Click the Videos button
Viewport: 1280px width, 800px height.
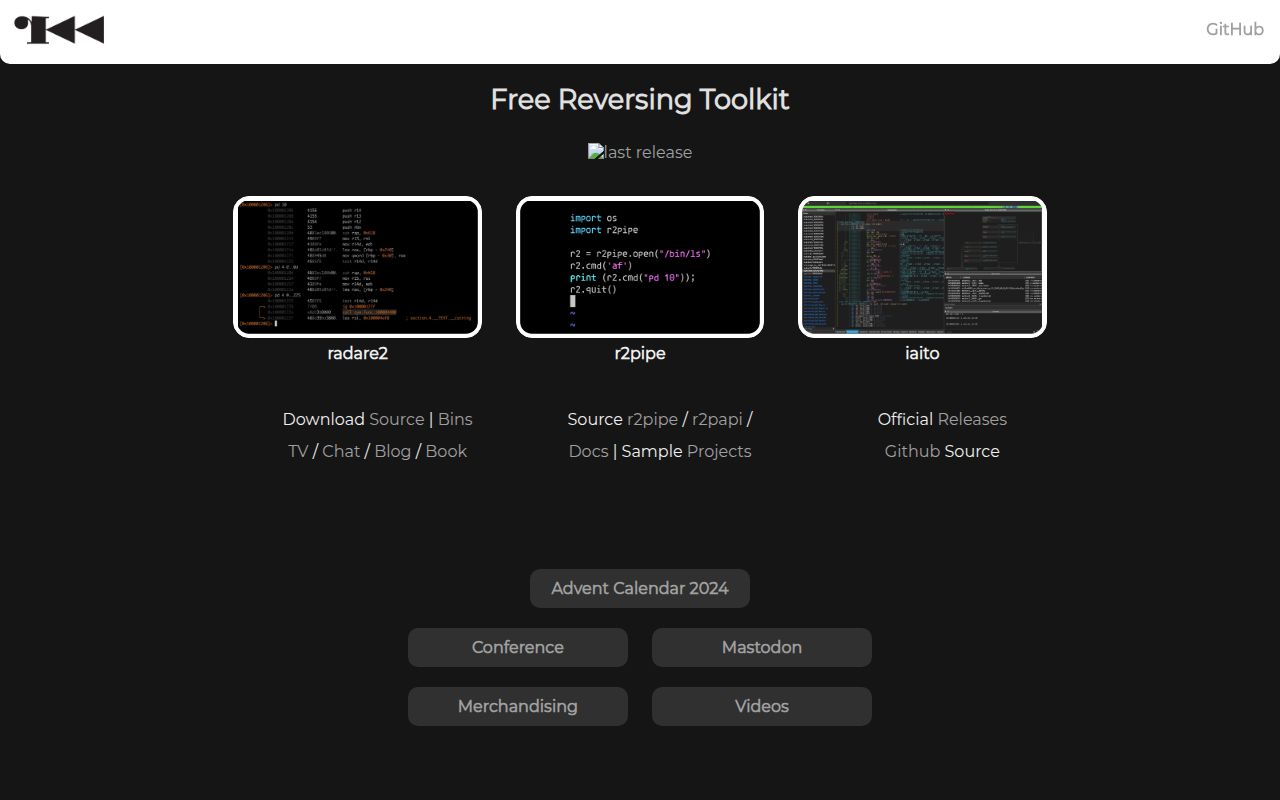point(762,706)
